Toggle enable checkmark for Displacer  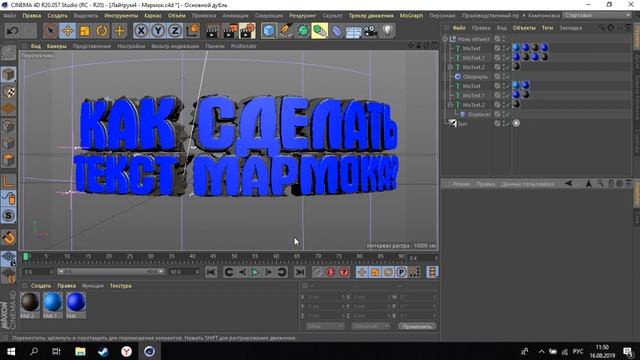pyautogui.click(x=509, y=114)
